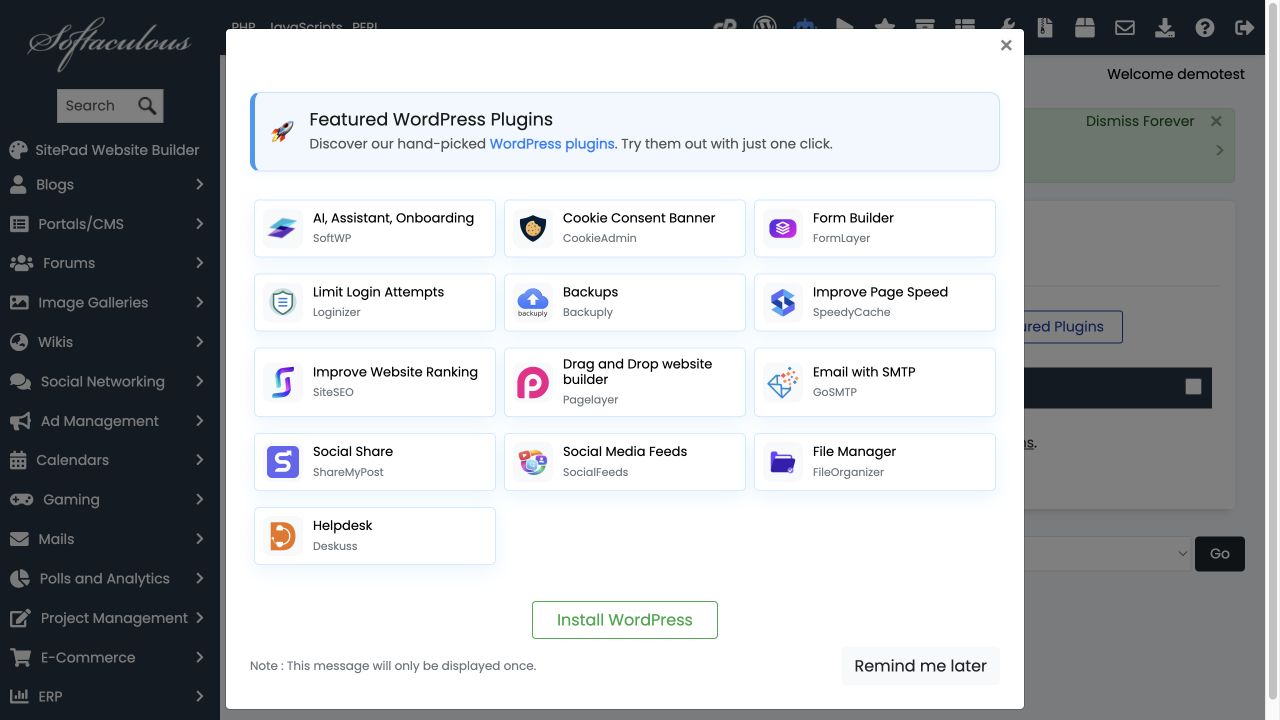Click the CookieAdmin shield icon
This screenshot has width=1280, height=720.
tap(533, 228)
